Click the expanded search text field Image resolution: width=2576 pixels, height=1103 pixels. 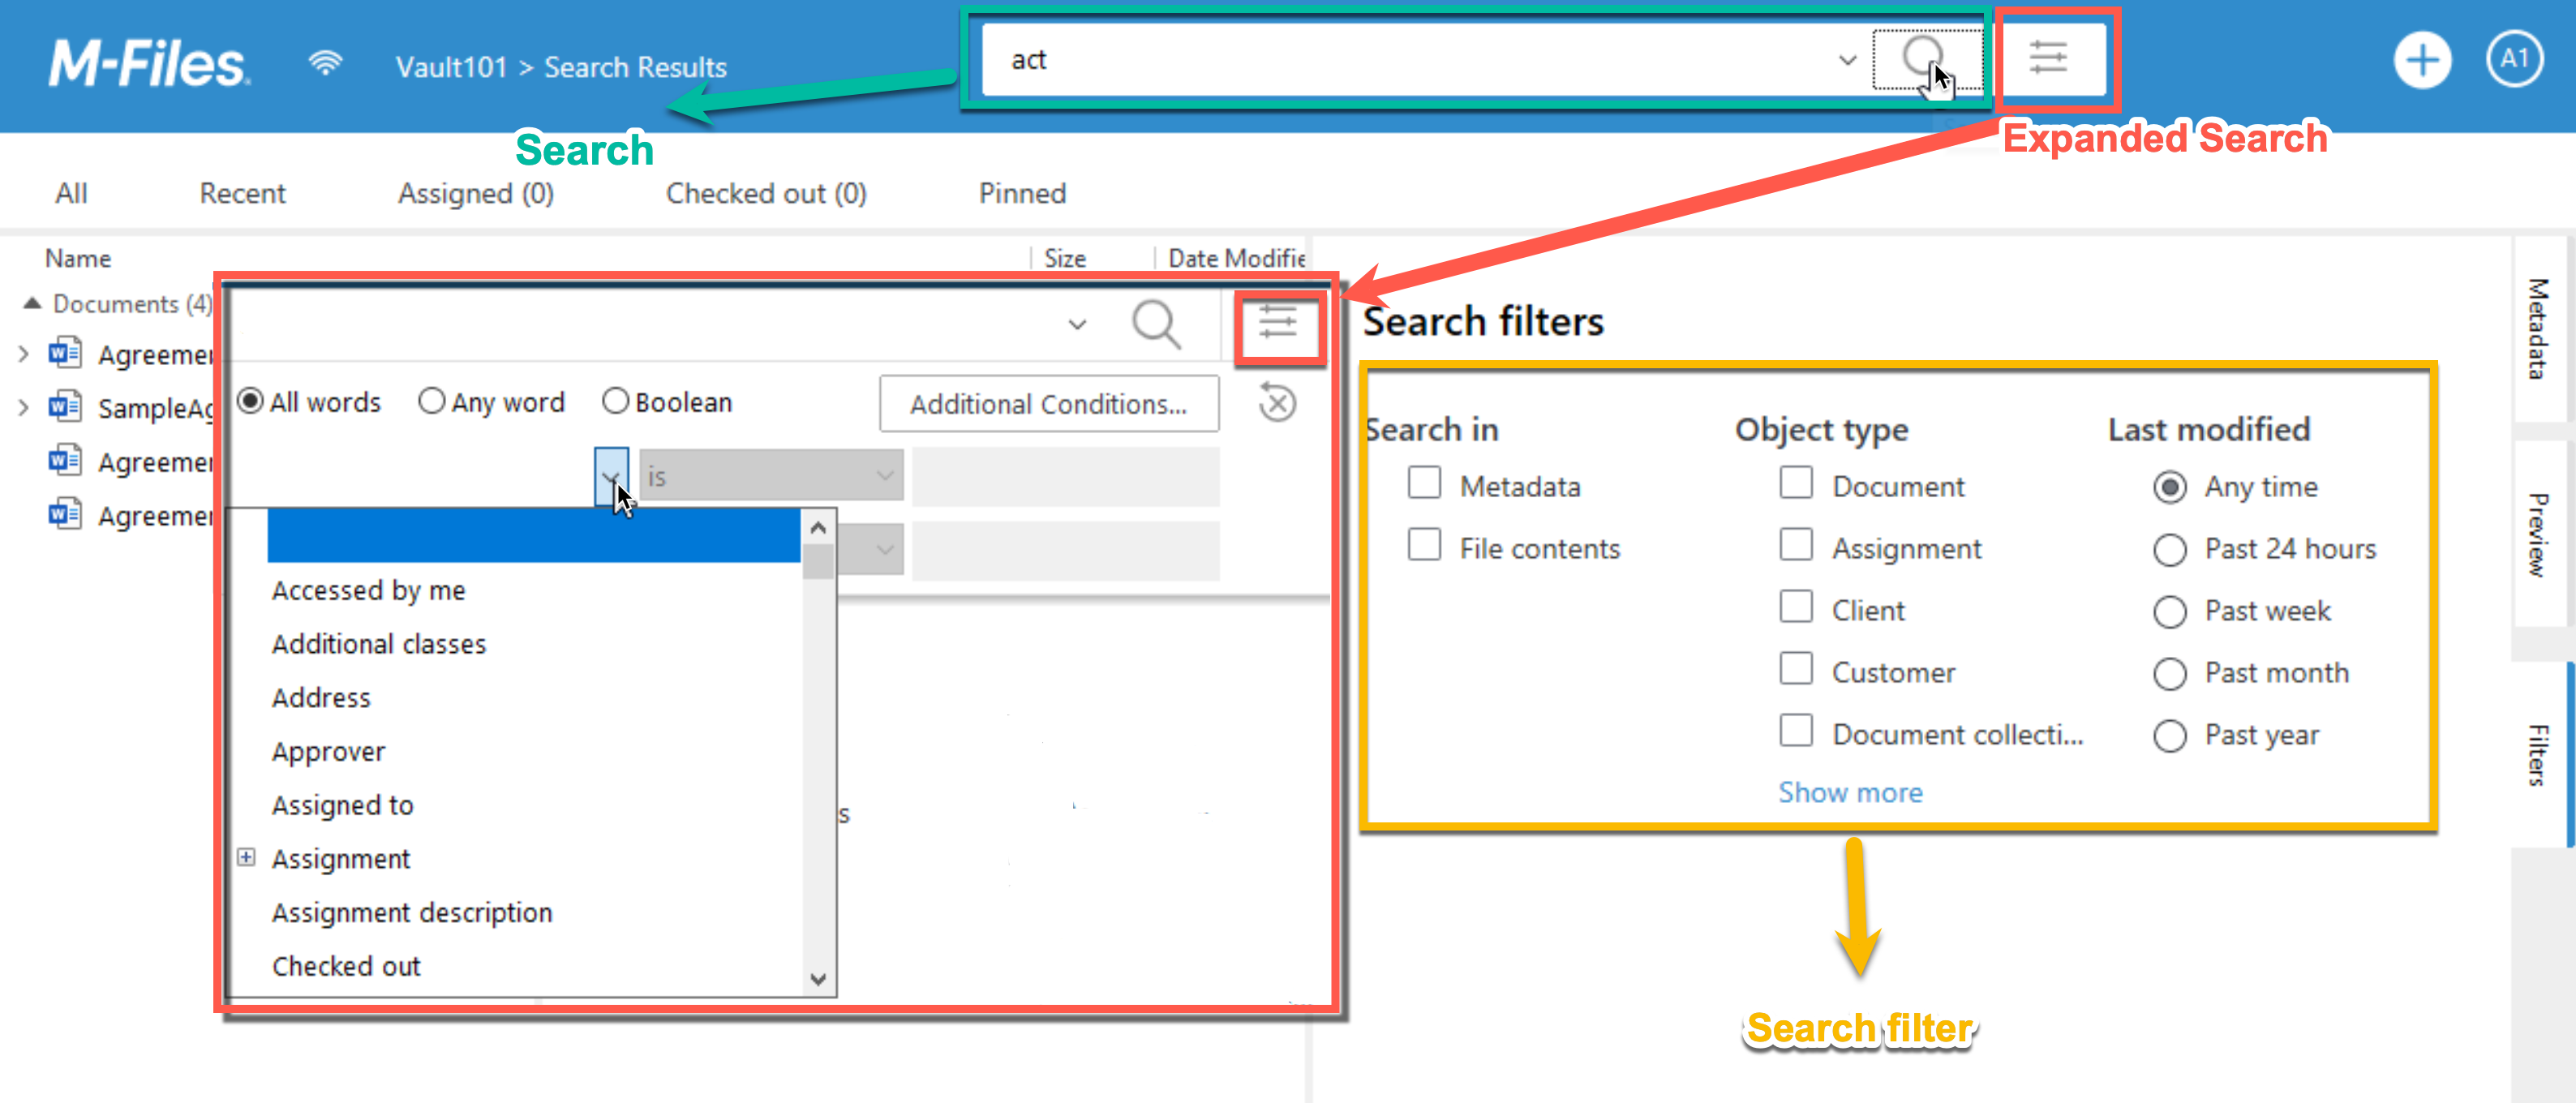(645, 324)
